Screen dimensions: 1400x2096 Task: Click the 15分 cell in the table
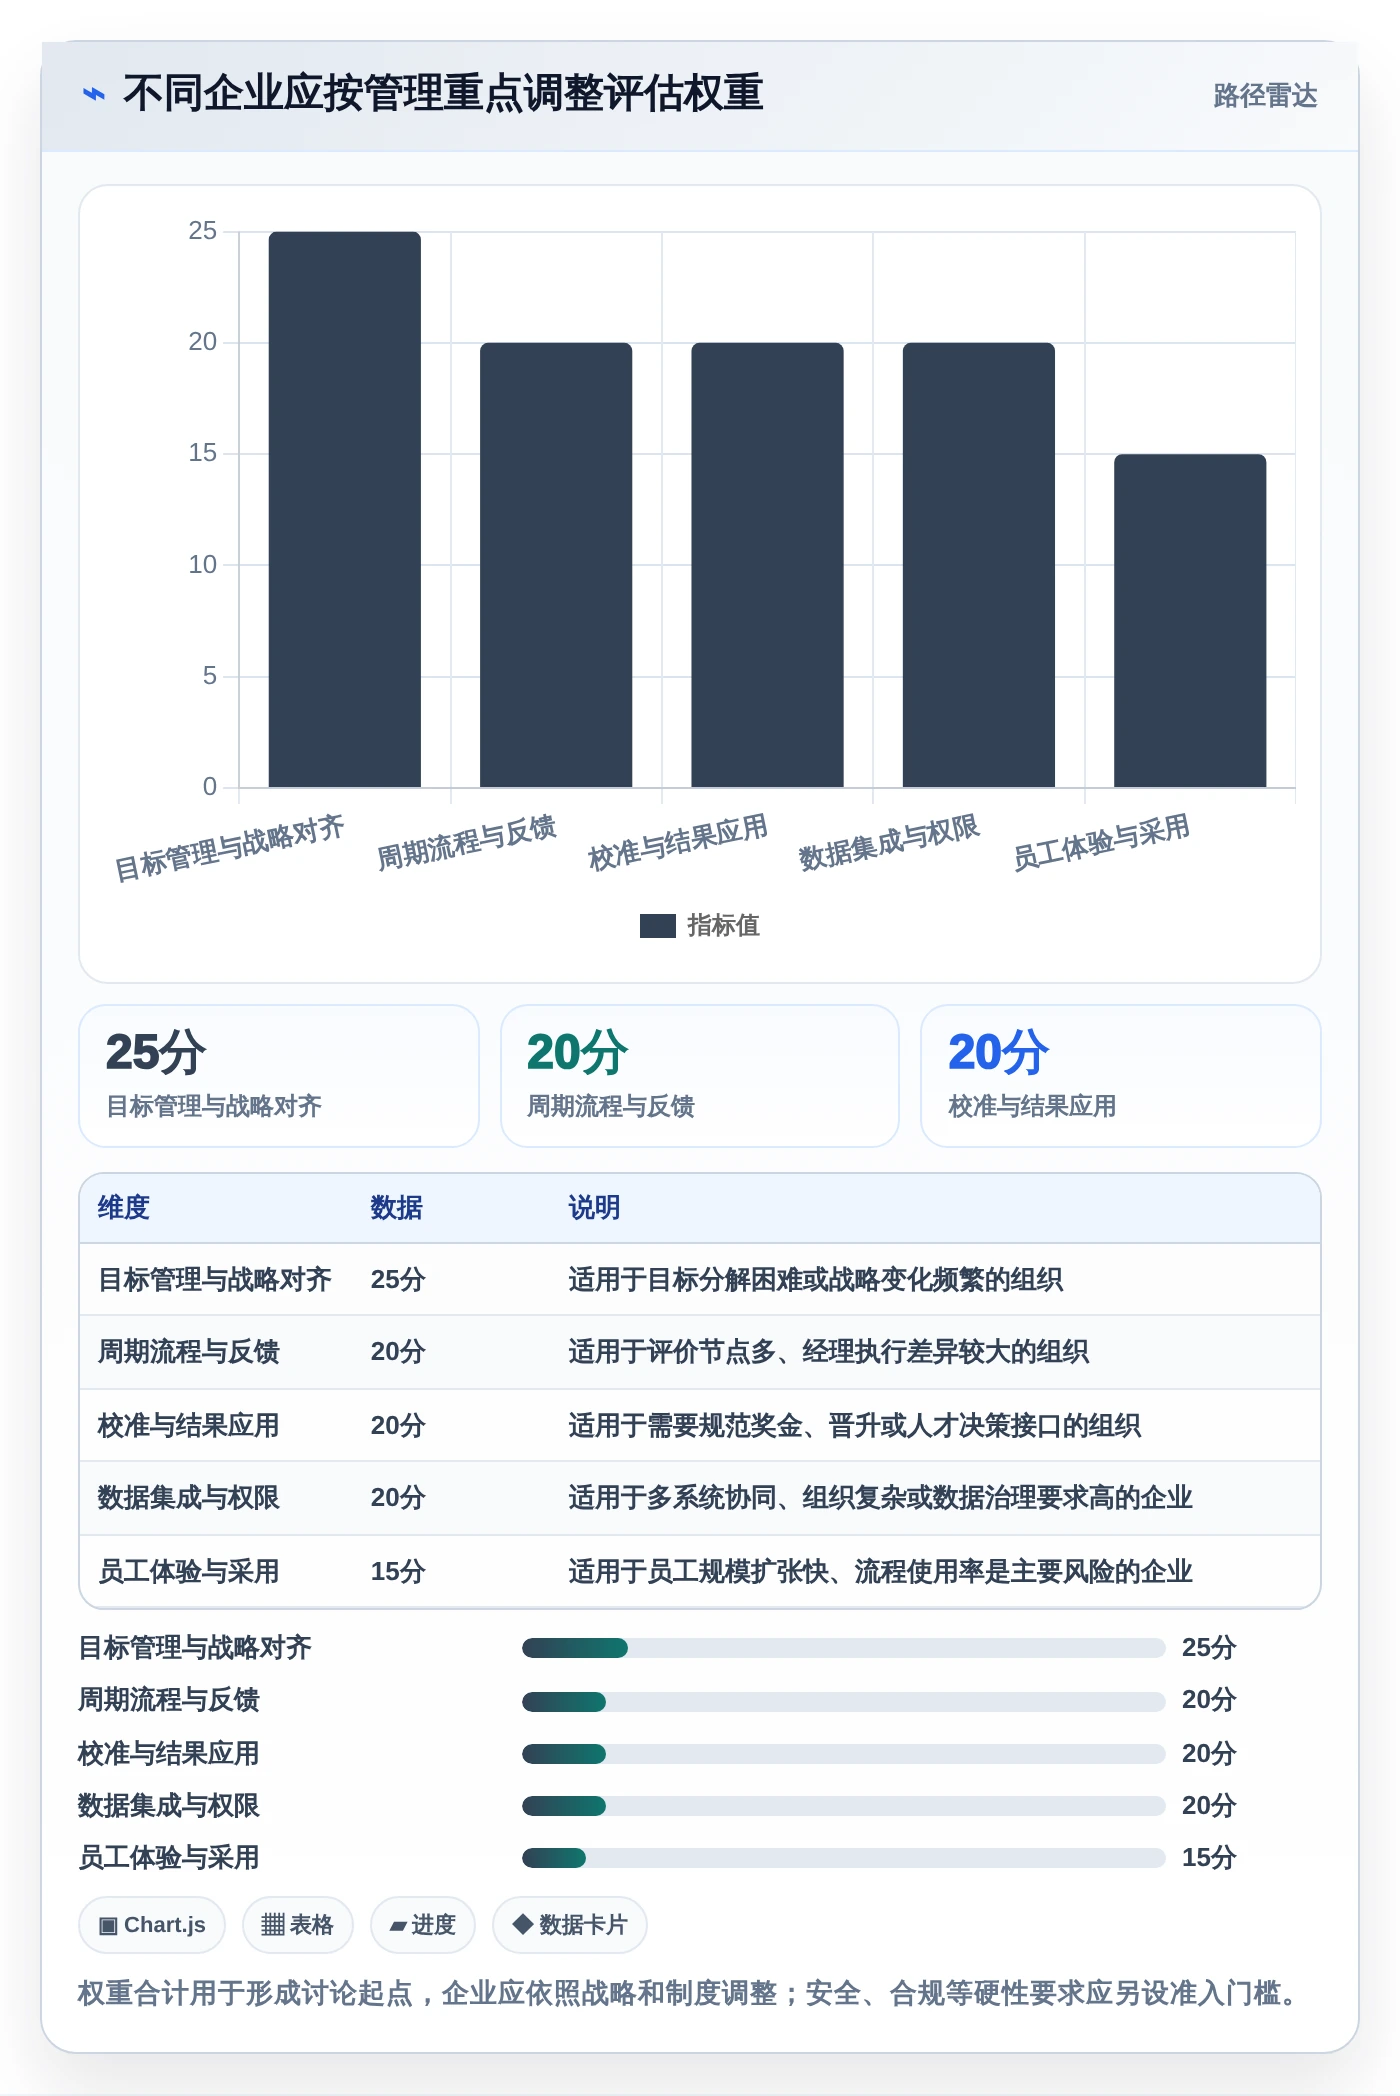pyautogui.click(x=398, y=1571)
